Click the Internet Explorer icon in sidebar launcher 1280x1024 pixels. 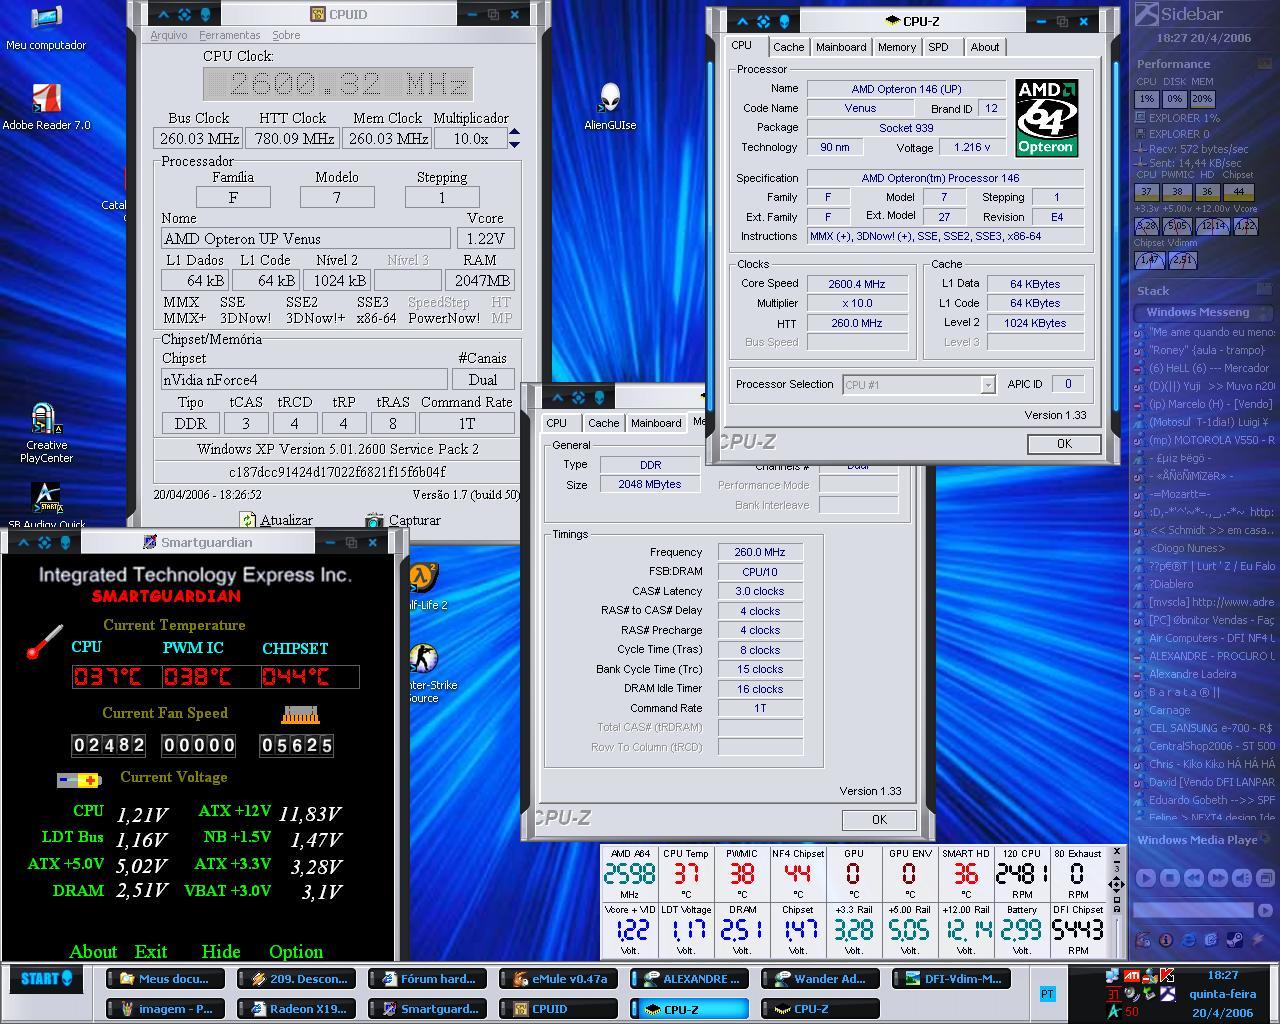point(1188,940)
